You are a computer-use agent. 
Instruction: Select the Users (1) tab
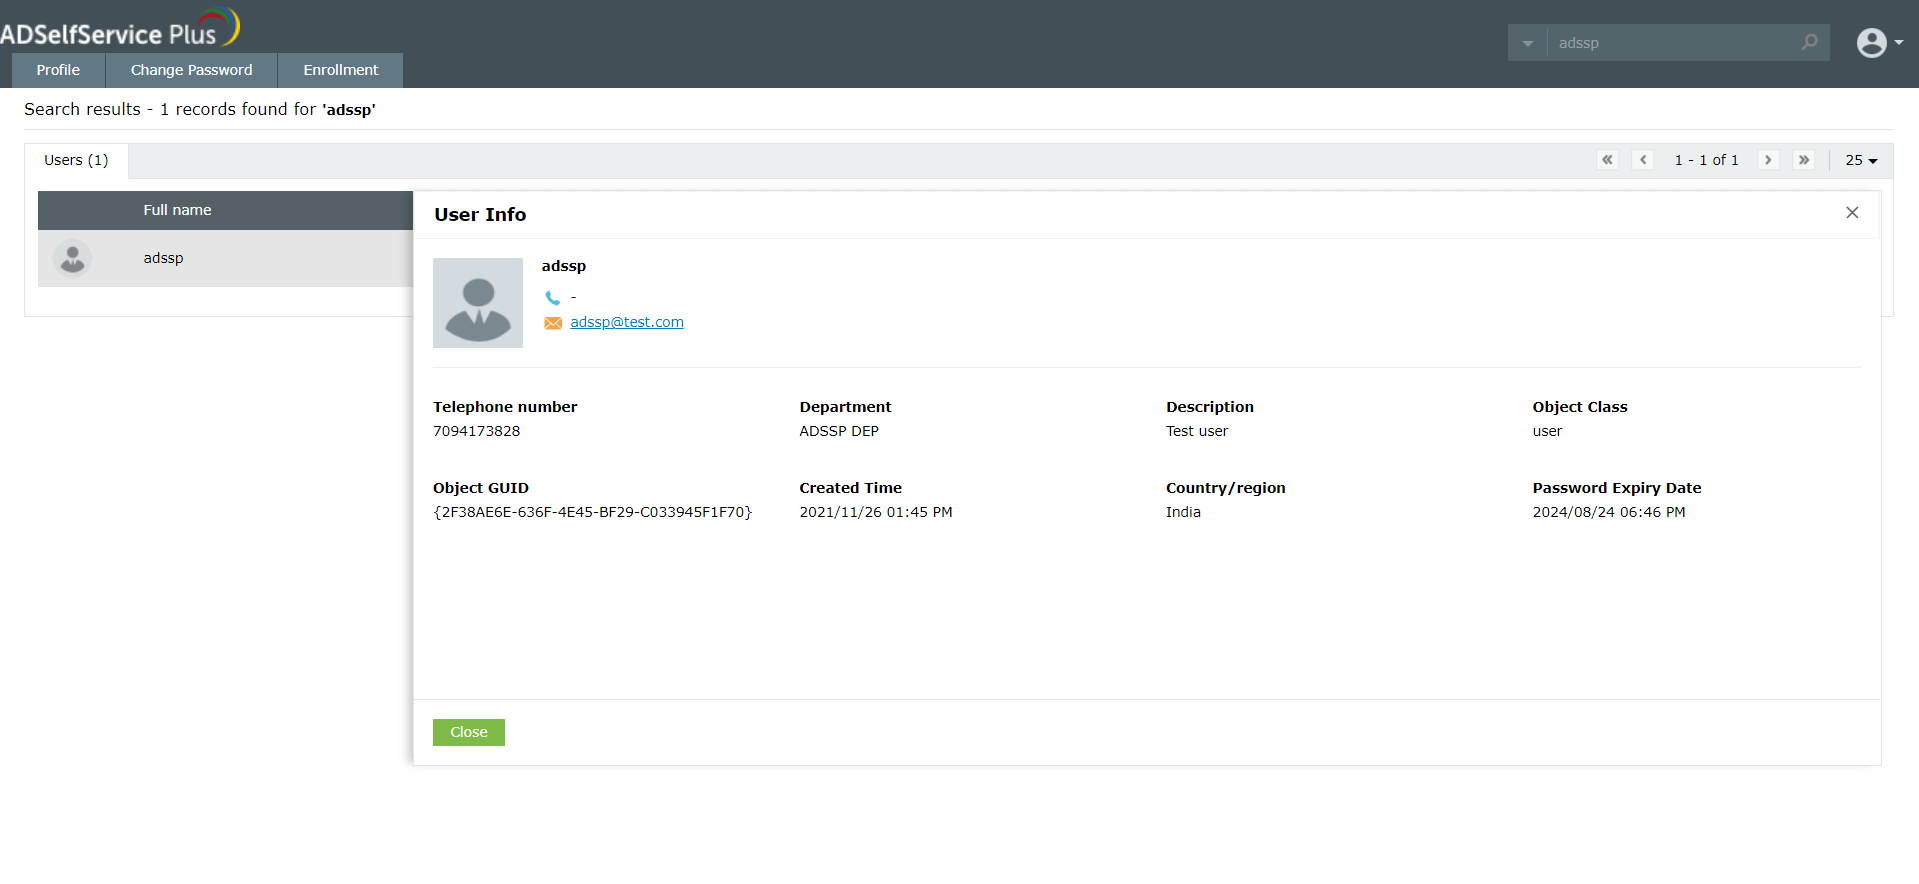pyautogui.click(x=76, y=160)
